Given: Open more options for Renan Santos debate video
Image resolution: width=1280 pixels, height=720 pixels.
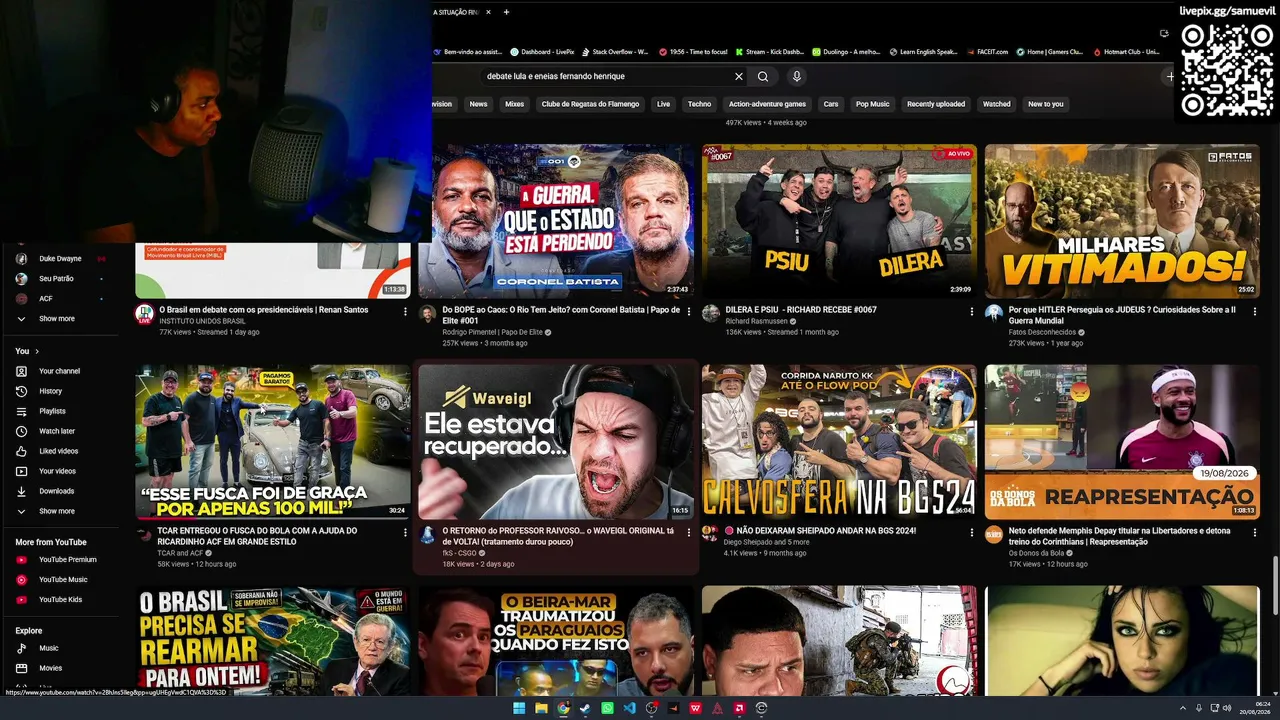Looking at the screenshot, I should pos(405,312).
